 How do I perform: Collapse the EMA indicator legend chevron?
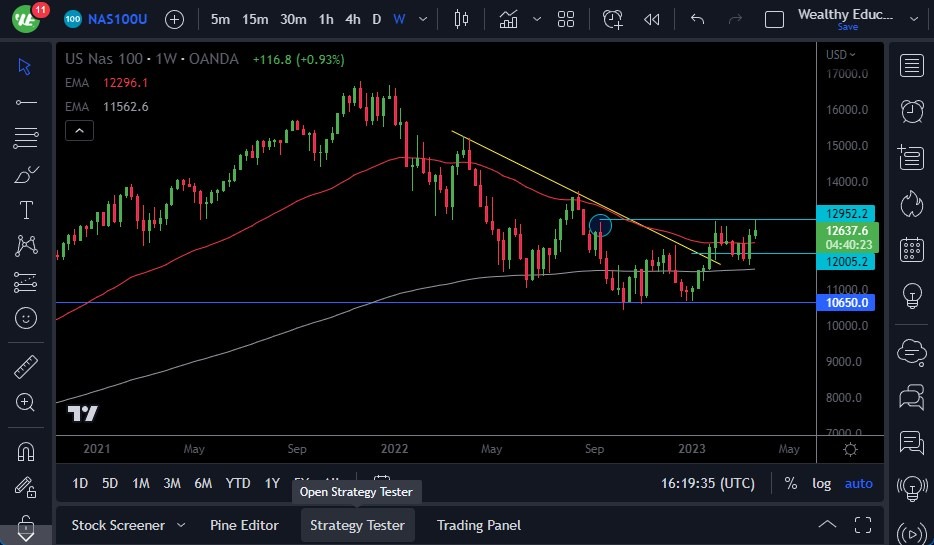(x=79, y=130)
